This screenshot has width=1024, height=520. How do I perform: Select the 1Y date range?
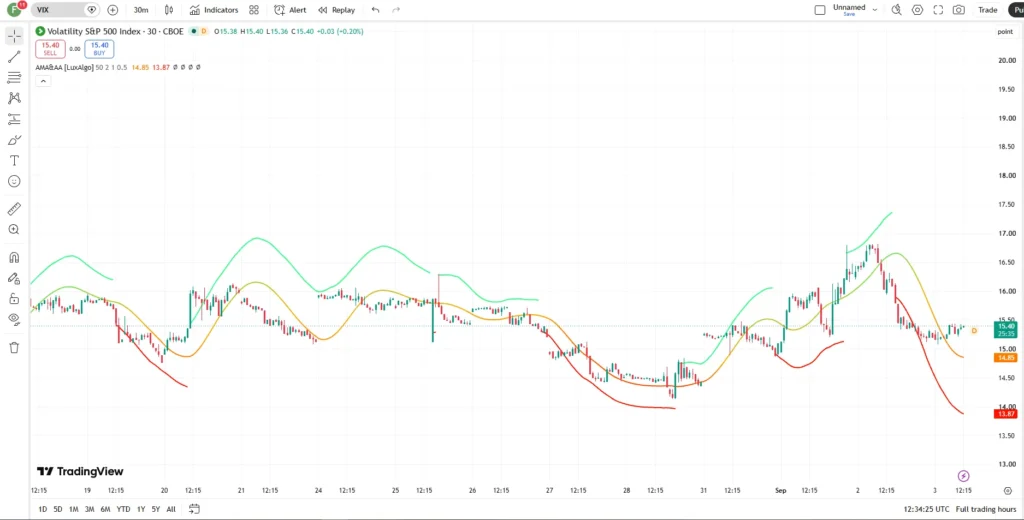[x=141, y=509]
